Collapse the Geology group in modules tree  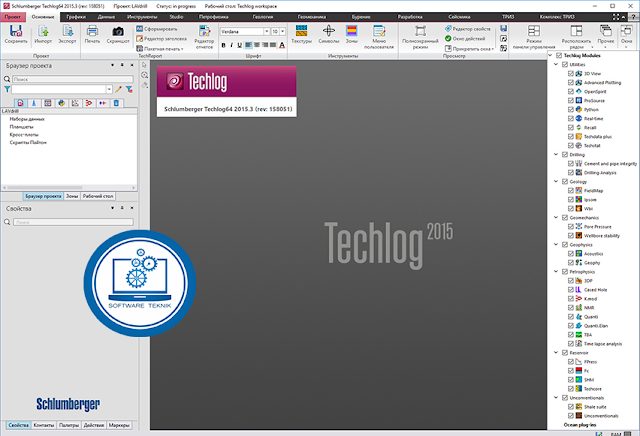coord(556,181)
